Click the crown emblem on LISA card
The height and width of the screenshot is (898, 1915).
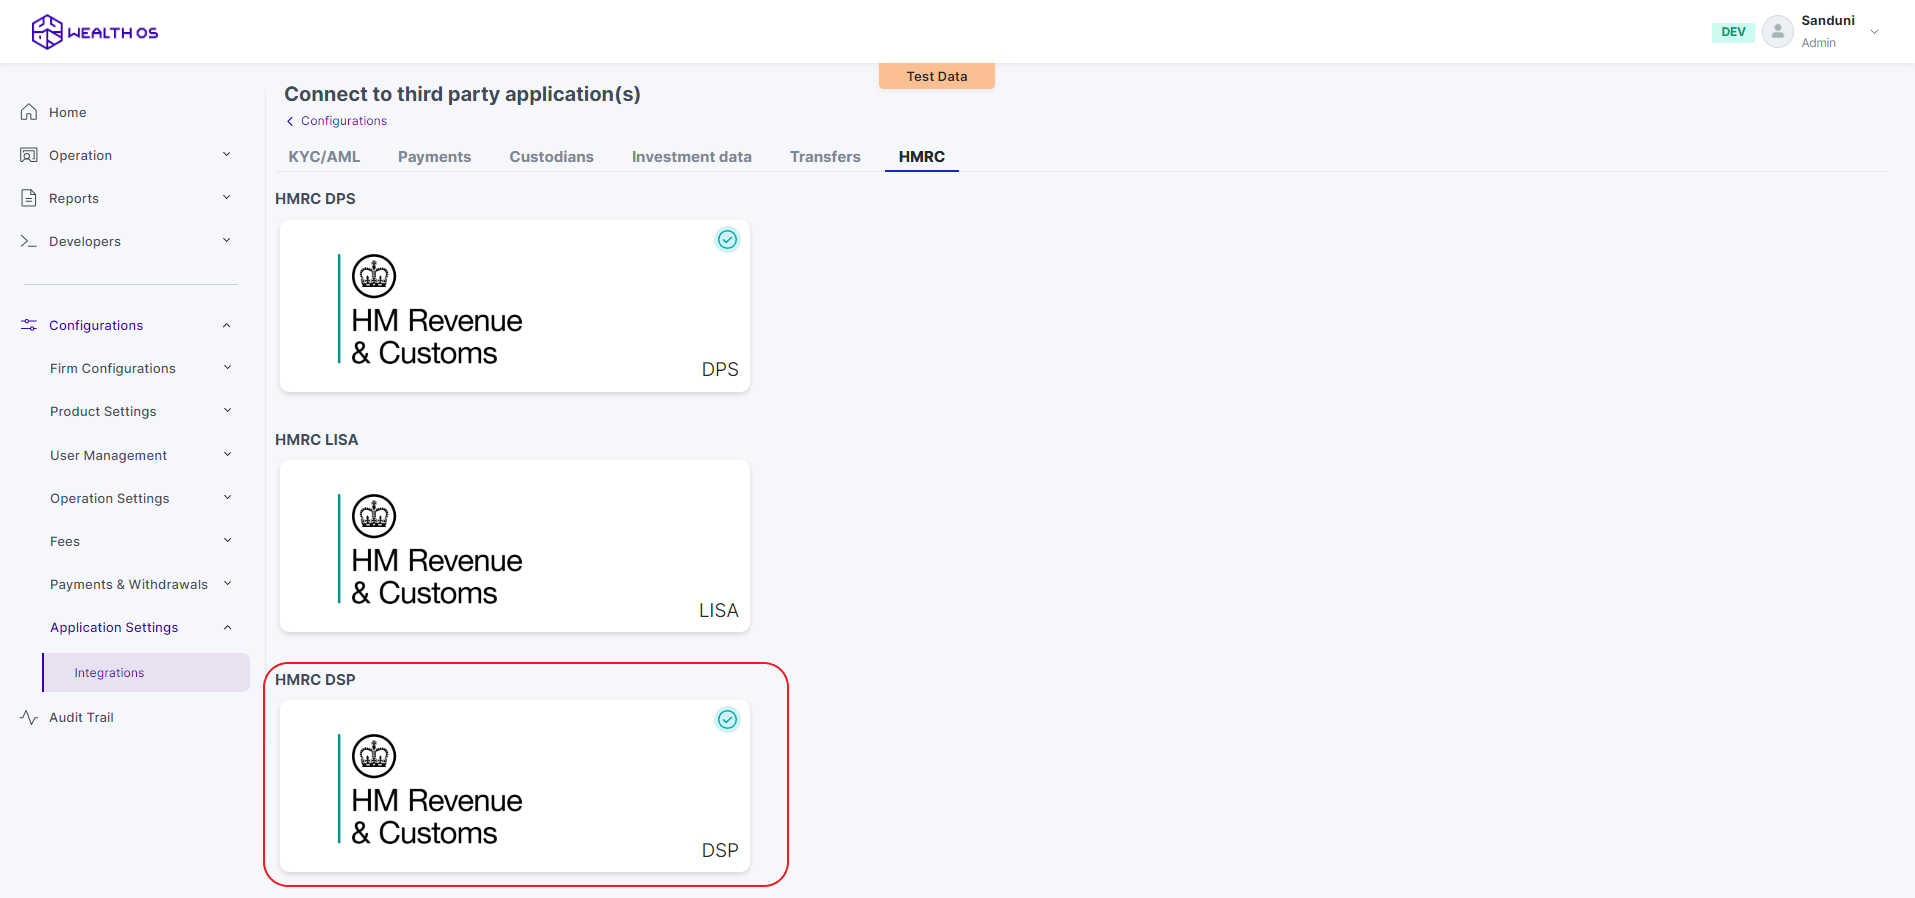coord(374,516)
